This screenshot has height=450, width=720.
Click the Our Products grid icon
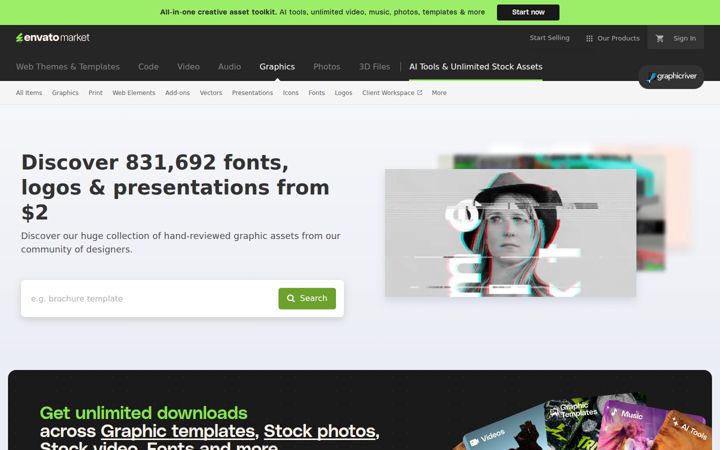coord(589,39)
